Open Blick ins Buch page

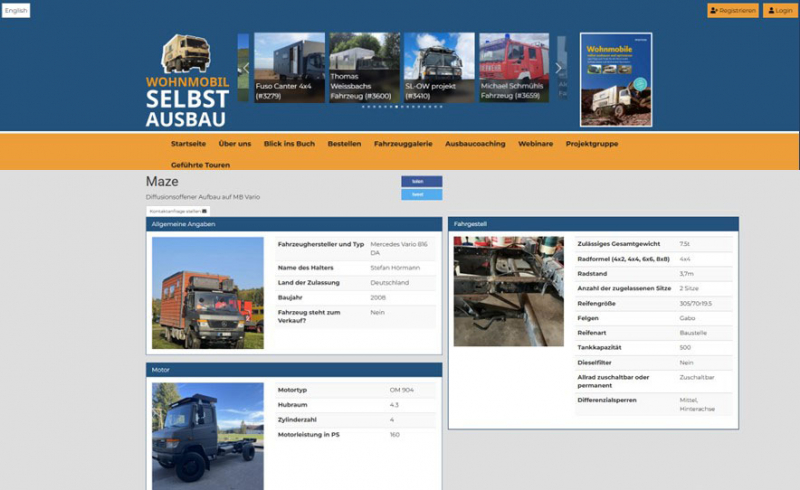289,144
